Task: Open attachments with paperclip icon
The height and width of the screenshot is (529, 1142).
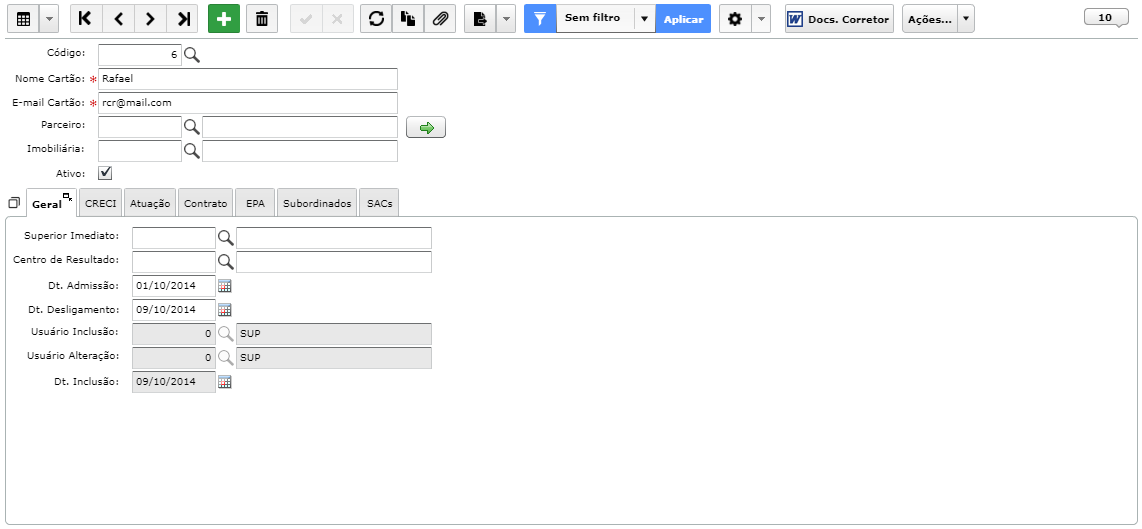Action: [439, 20]
